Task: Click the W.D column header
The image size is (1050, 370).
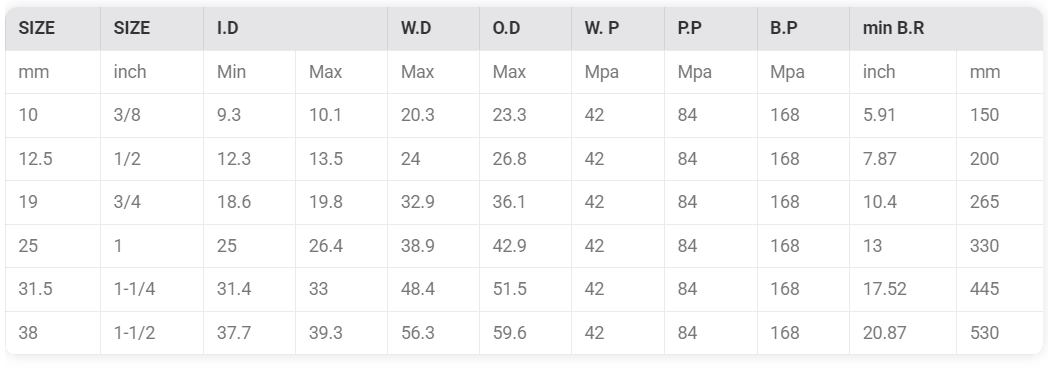Action: (x=433, y=28)
